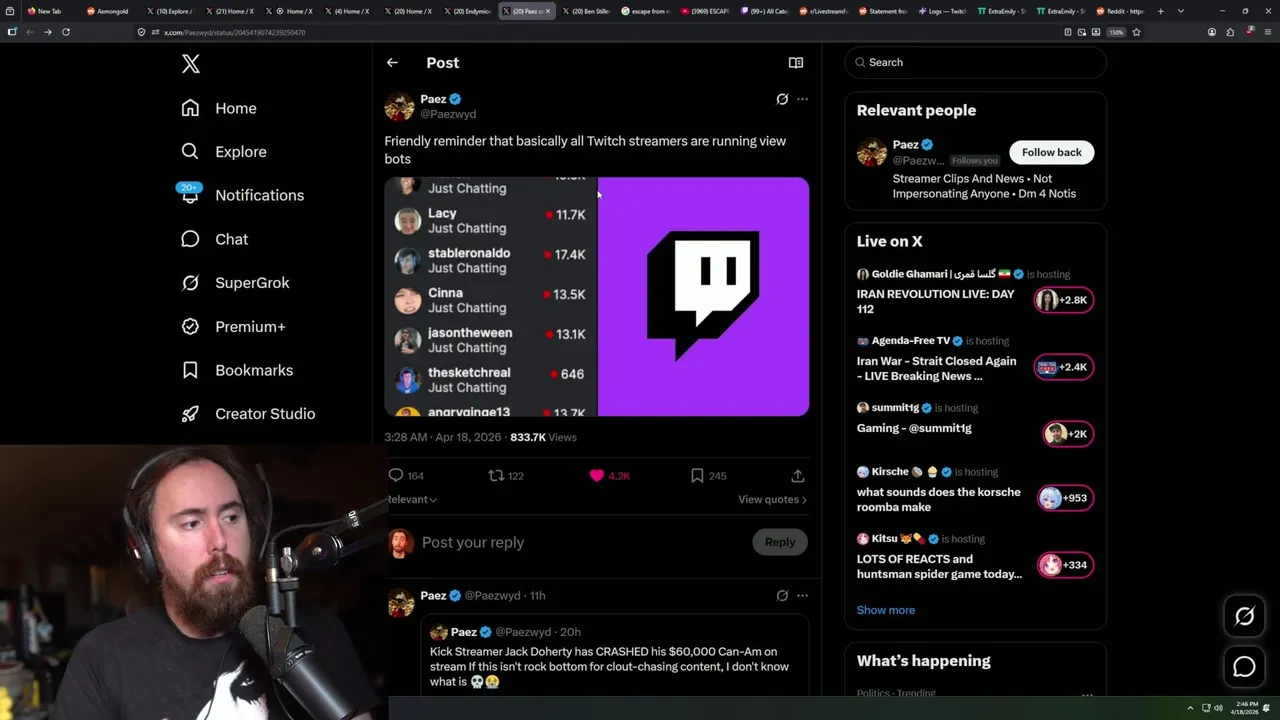Unlike the post with 4.2K likes
The height and width of the screenshot is (720, 1280).
pyautogui.click(x=597, y=476)
